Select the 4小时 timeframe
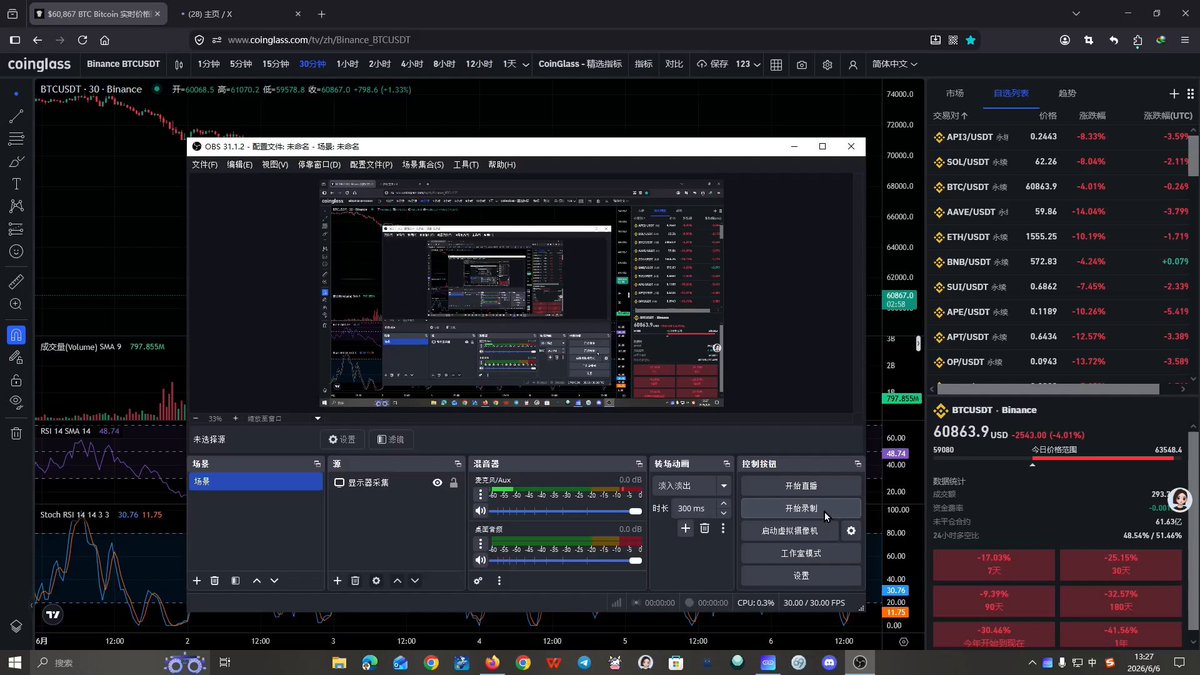 (x=412, y=64)
